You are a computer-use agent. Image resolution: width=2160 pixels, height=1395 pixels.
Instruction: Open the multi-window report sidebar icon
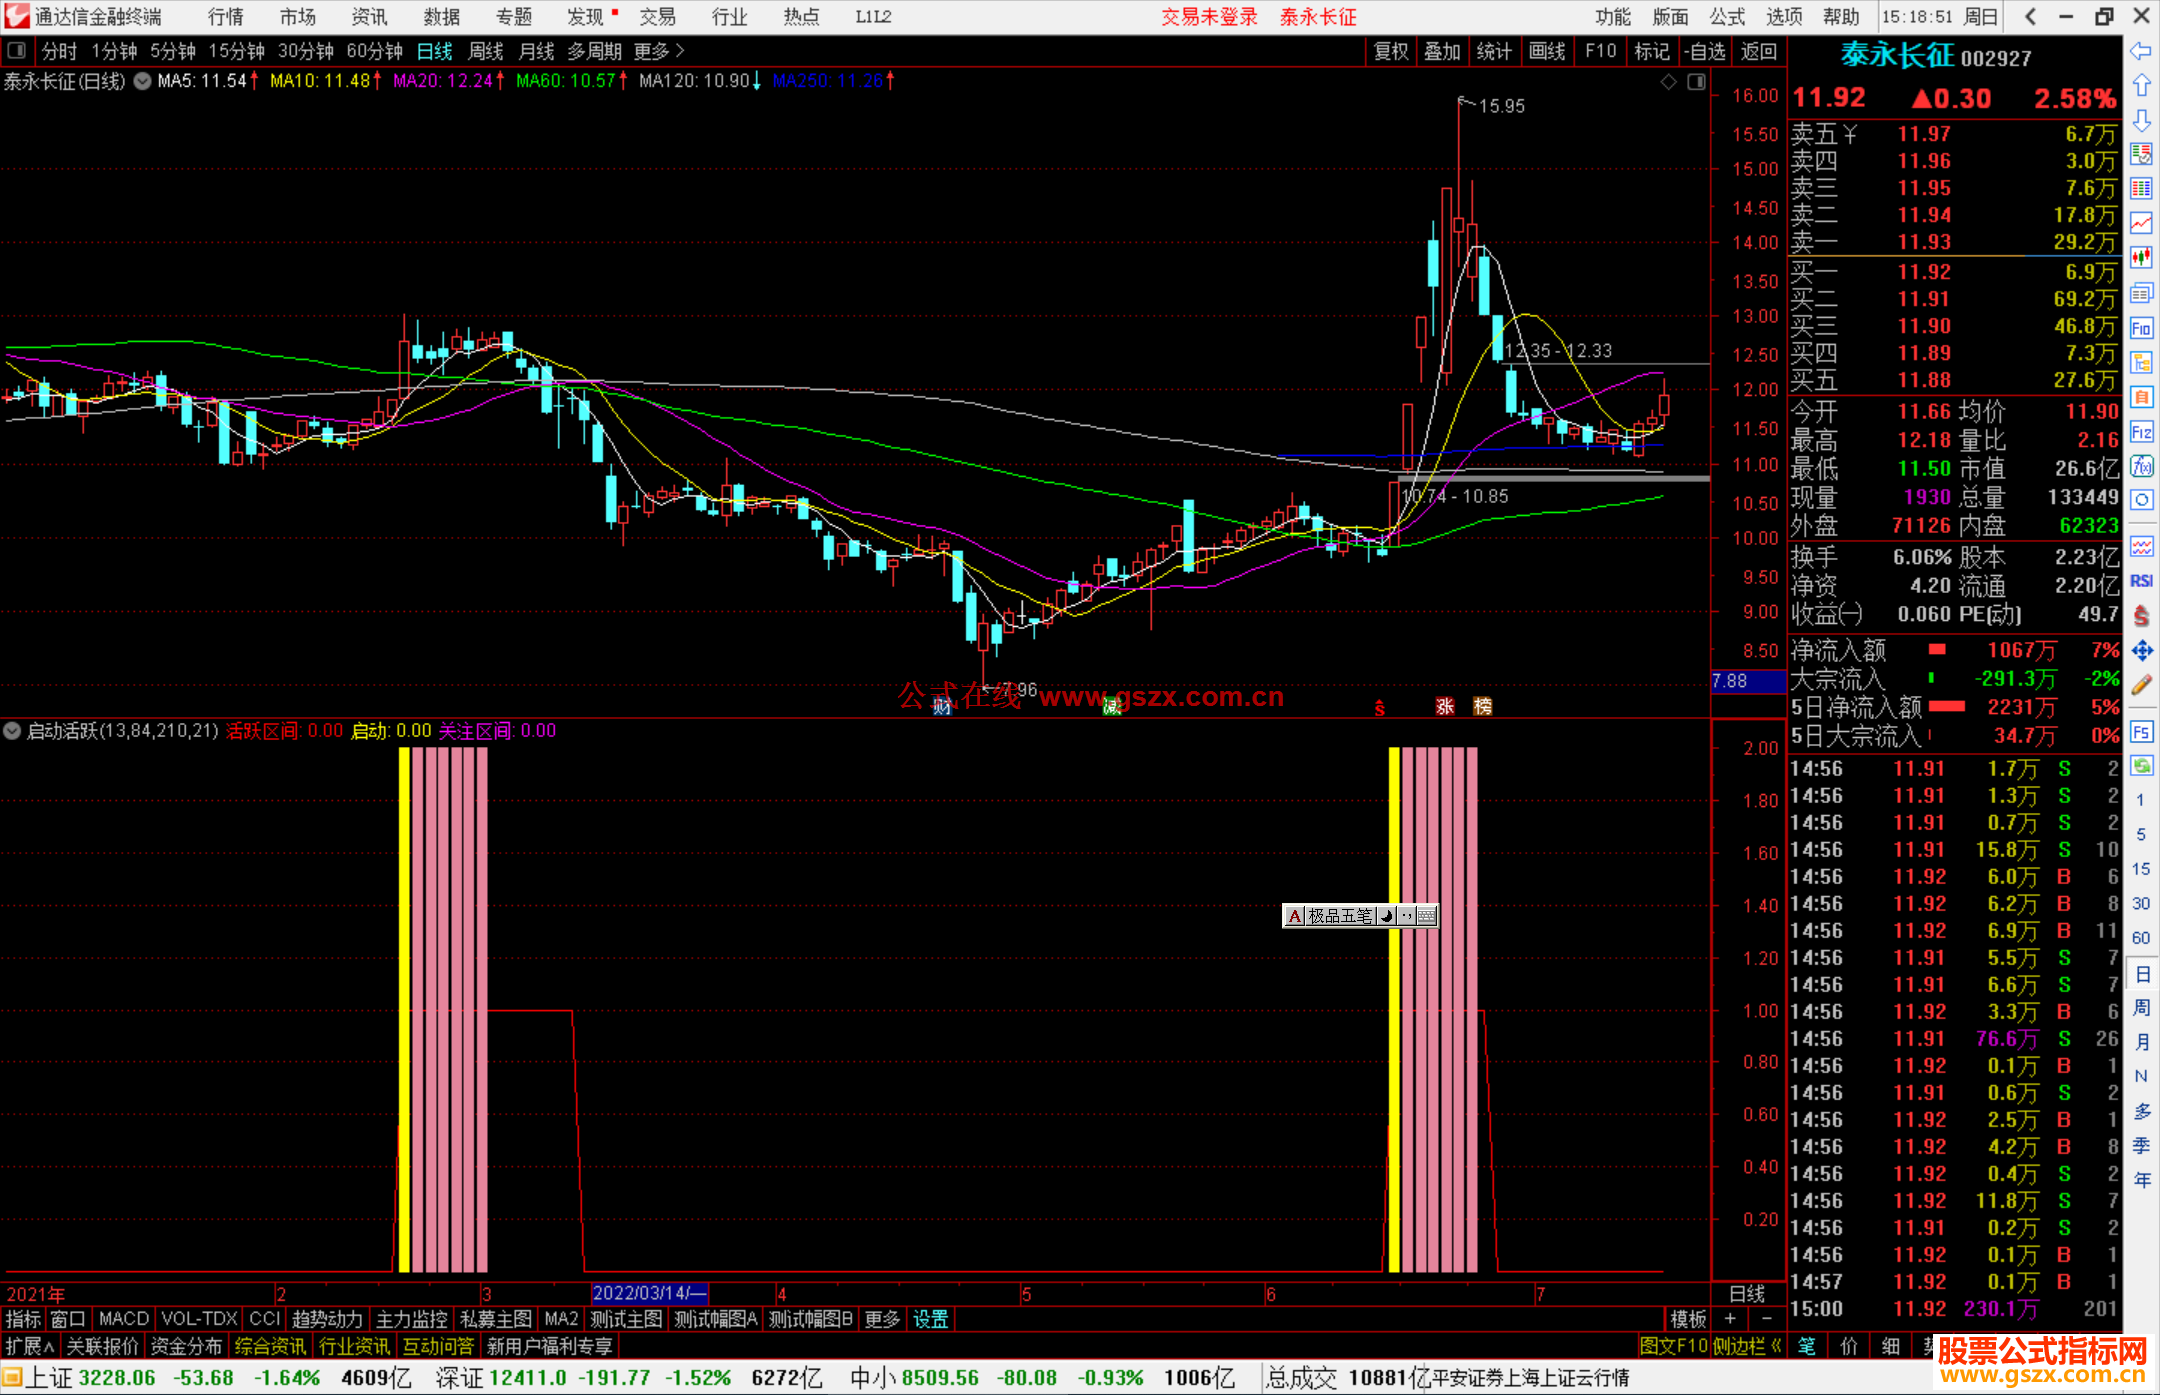pyautogui.click(x=2141, y=292)
